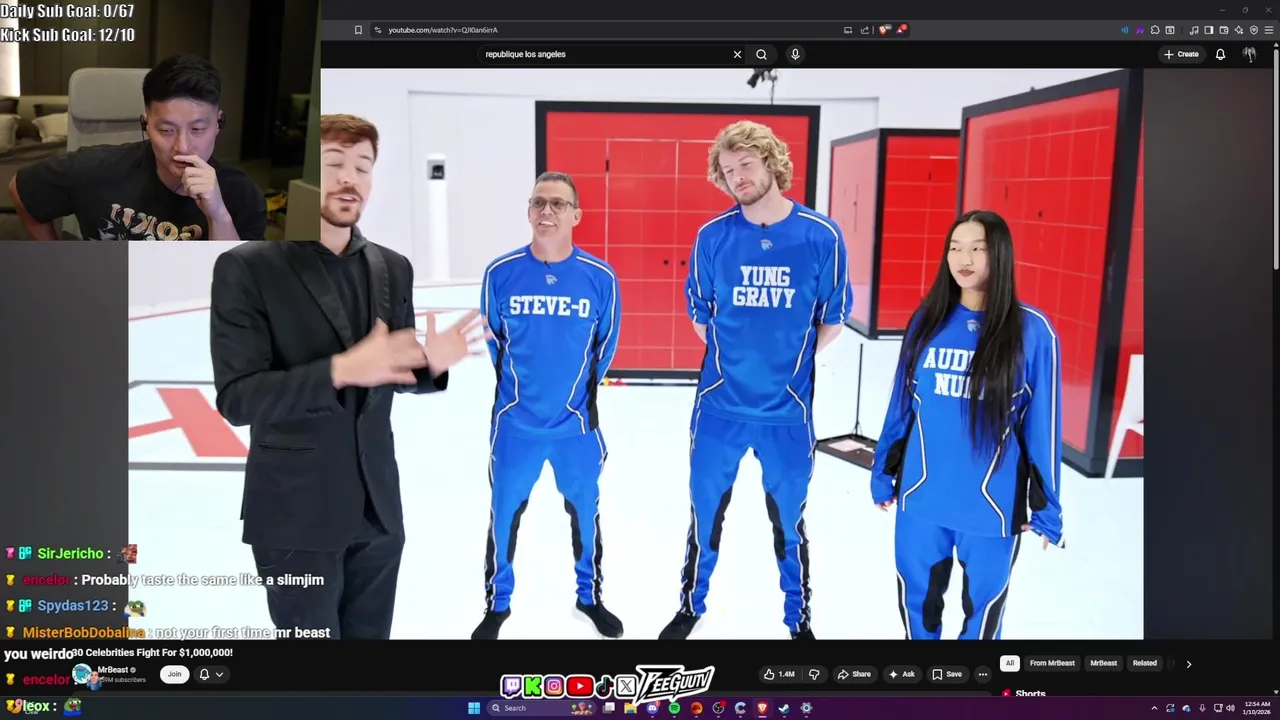
Task: Click the browser share page icon
Action: 865,30
